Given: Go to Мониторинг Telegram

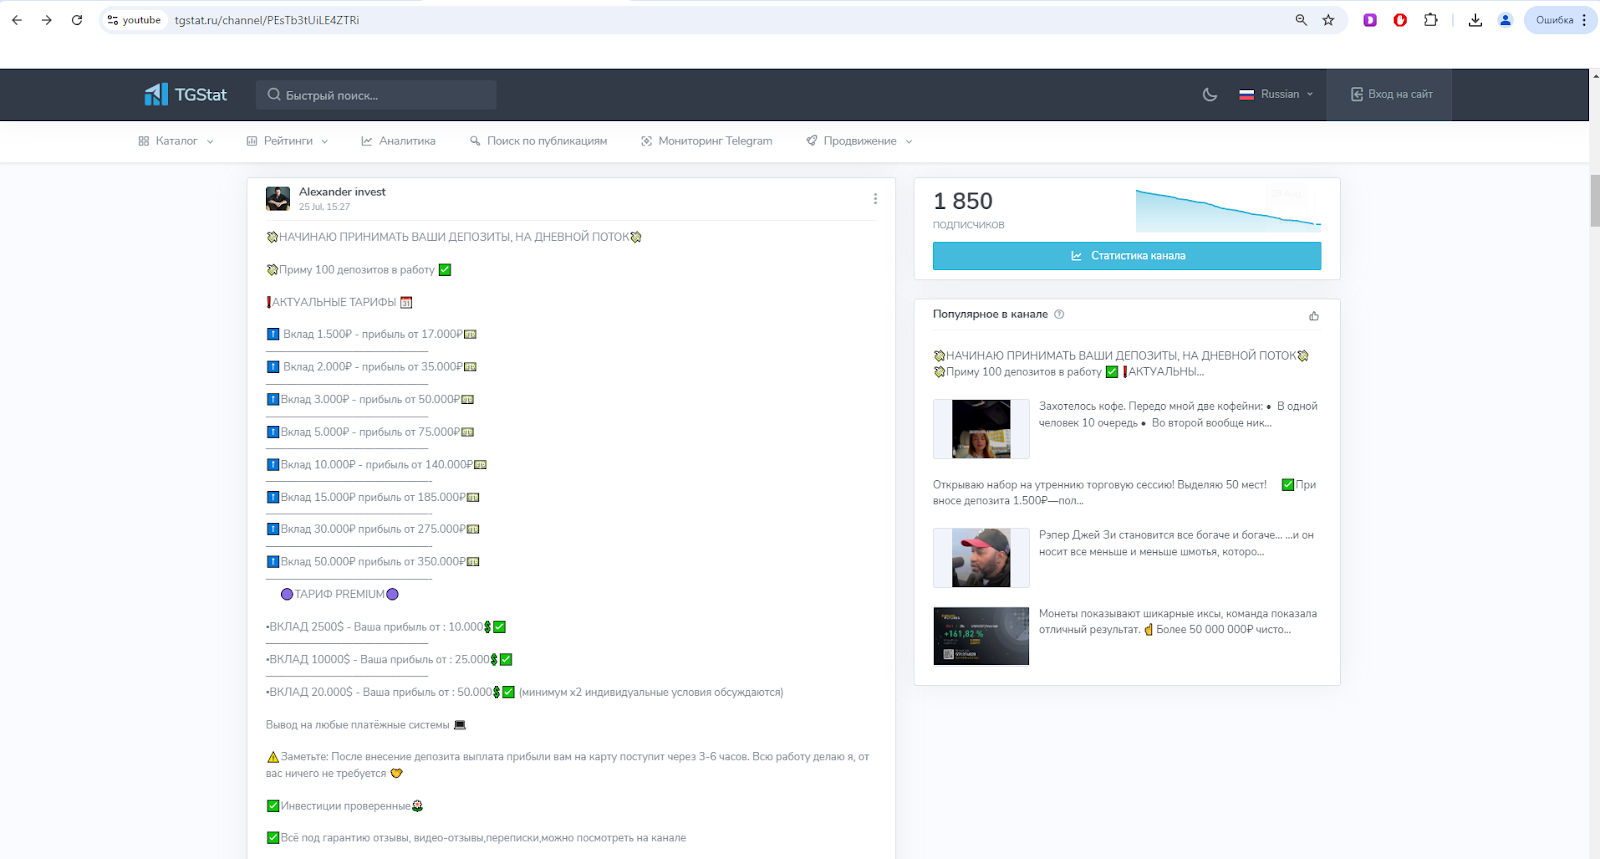Looking at the screenshot, I should coord(706,141).
